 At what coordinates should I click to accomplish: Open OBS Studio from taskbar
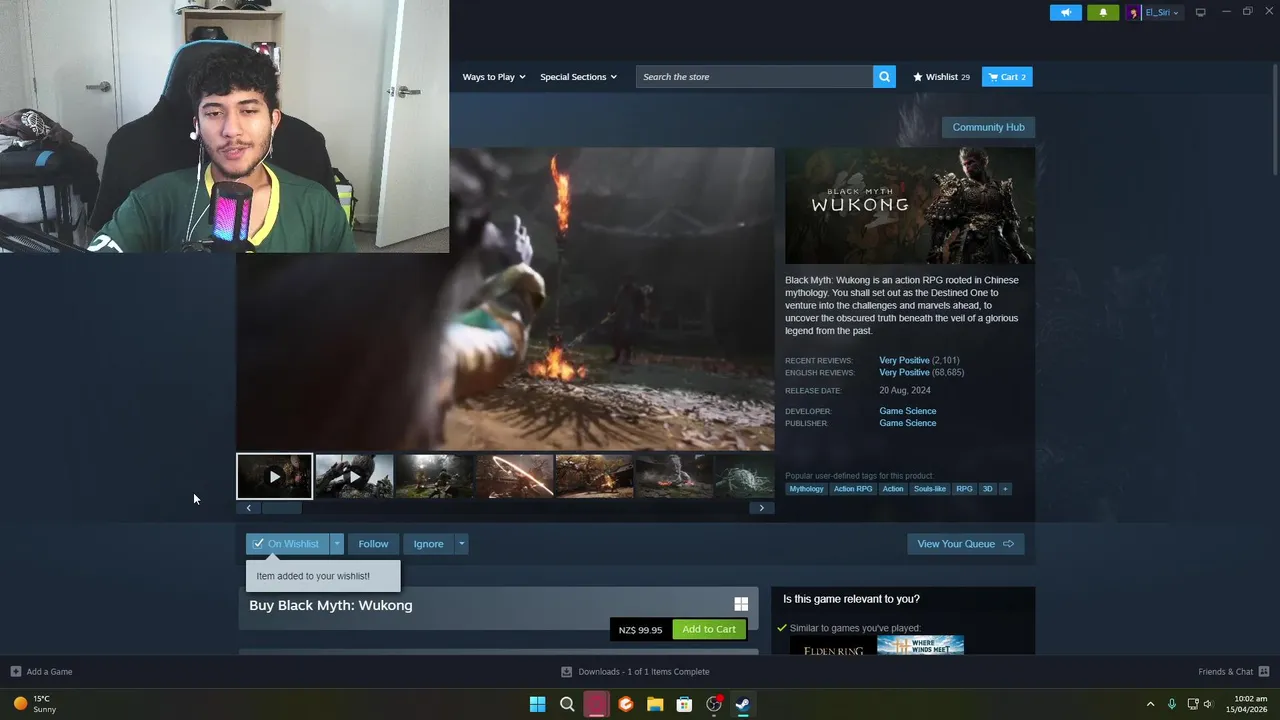click(714, 704)
